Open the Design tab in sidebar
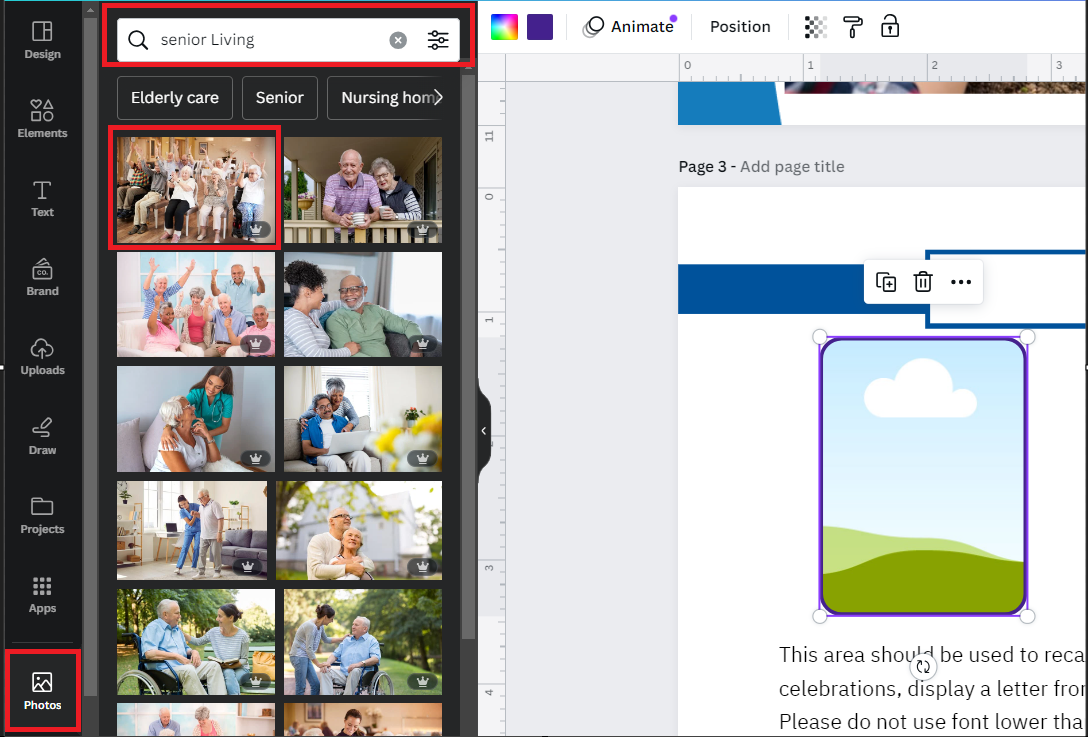Viewport: 1088px width, 737px height. coord(42,40)
